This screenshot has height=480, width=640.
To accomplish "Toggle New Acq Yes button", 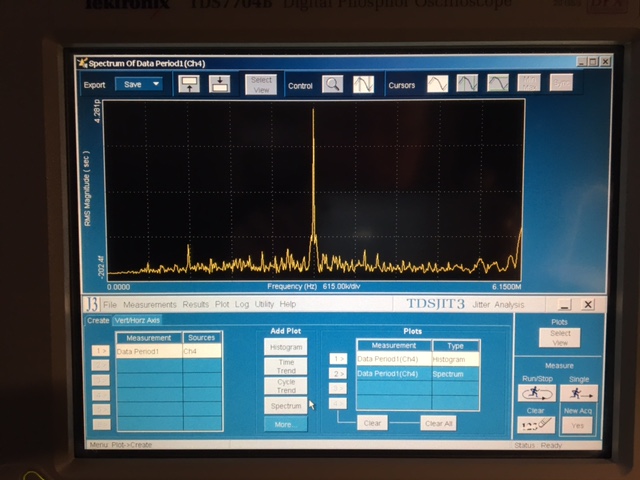I will (578, 425).
